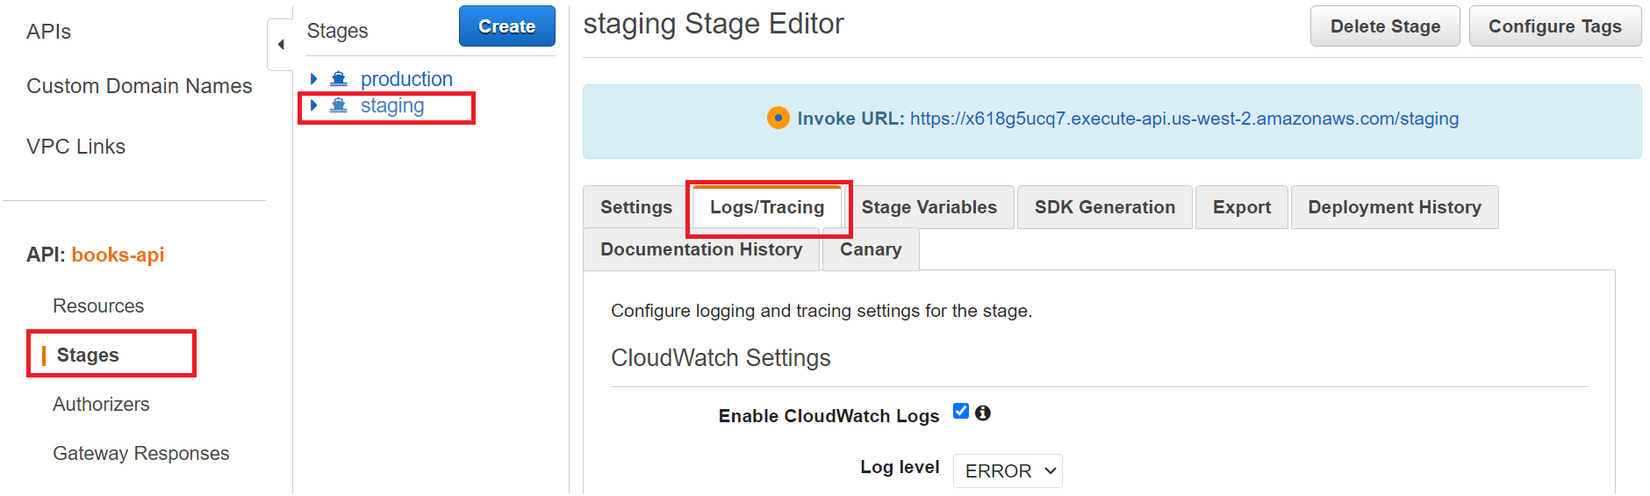Viewport: 1650px width, 496px height.
Task: Expand the staging stage tree arrow
Action: coord(314,106)
